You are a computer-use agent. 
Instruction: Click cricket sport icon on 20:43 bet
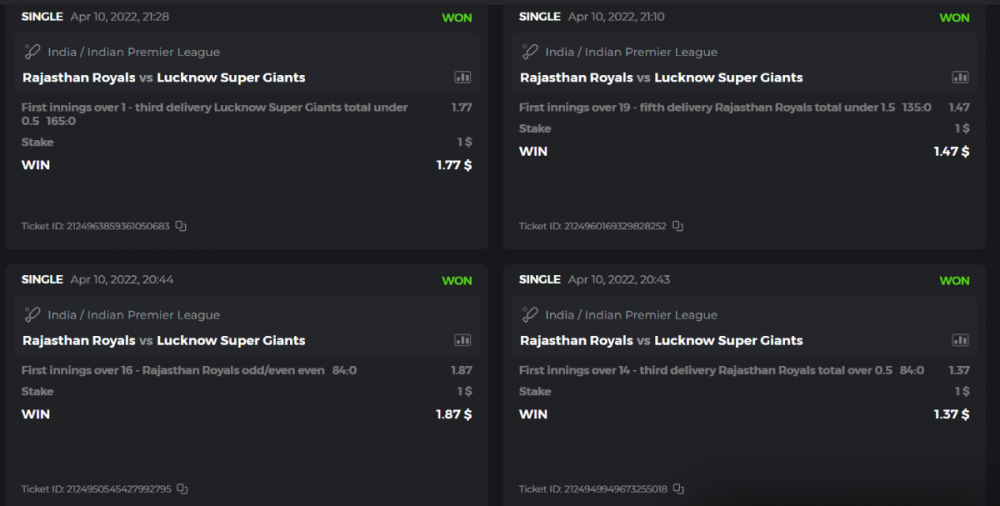(x=530, y=315)
